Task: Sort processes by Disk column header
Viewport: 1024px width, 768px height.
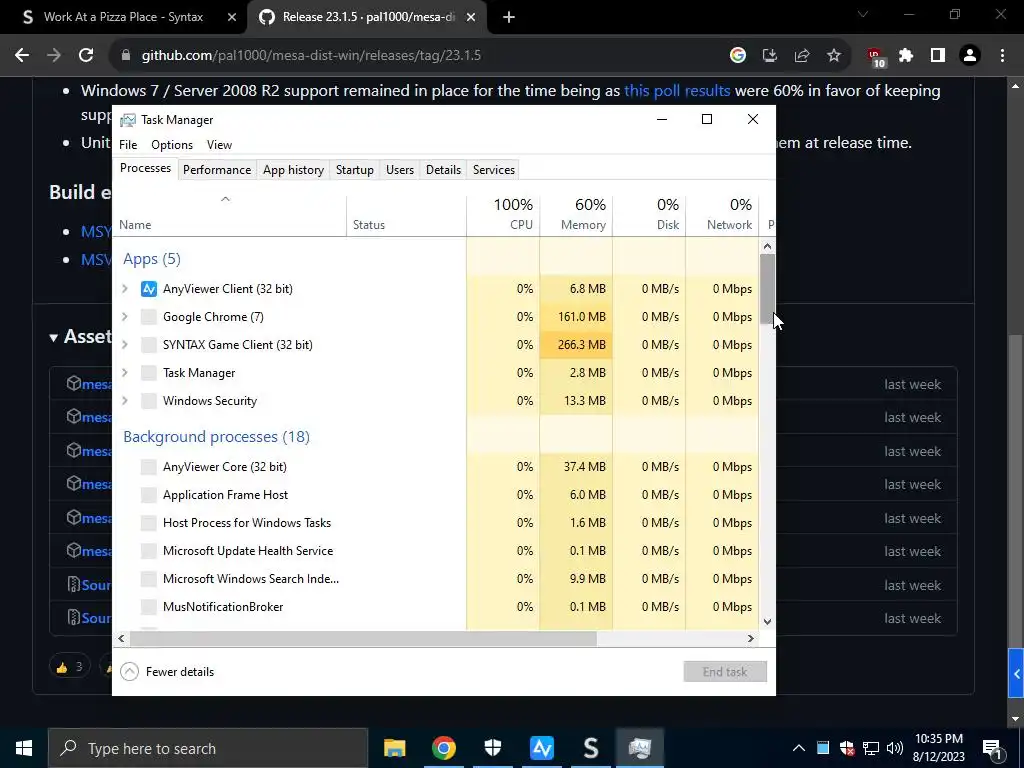Action: pyautogui.click(x=650, y=214)
